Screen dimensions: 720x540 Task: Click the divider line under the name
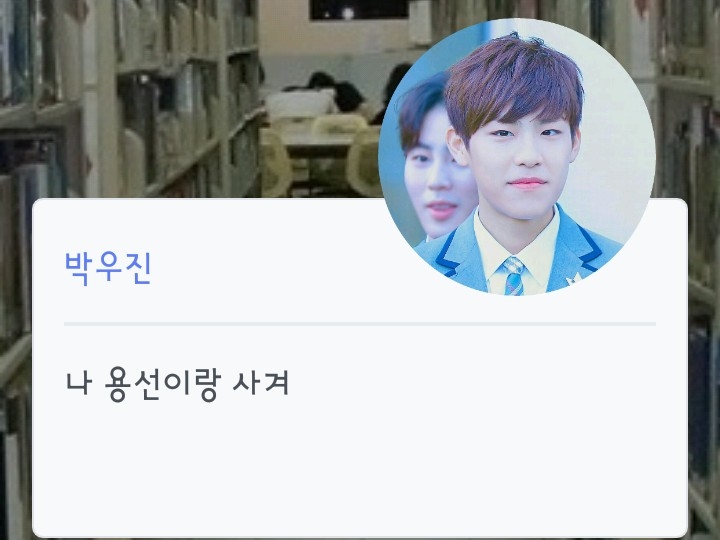point(360,324)
